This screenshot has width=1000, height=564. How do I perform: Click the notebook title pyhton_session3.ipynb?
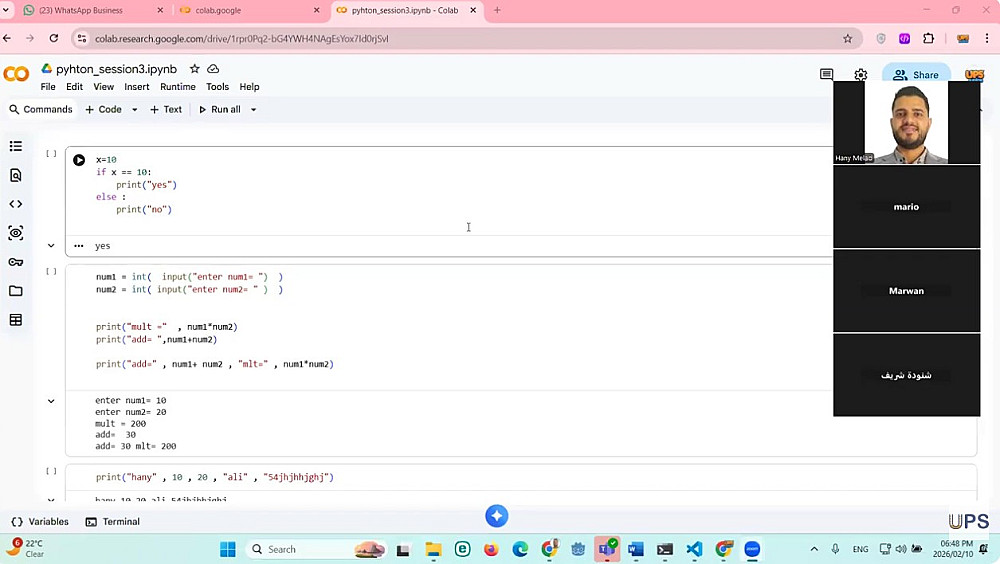116,69
